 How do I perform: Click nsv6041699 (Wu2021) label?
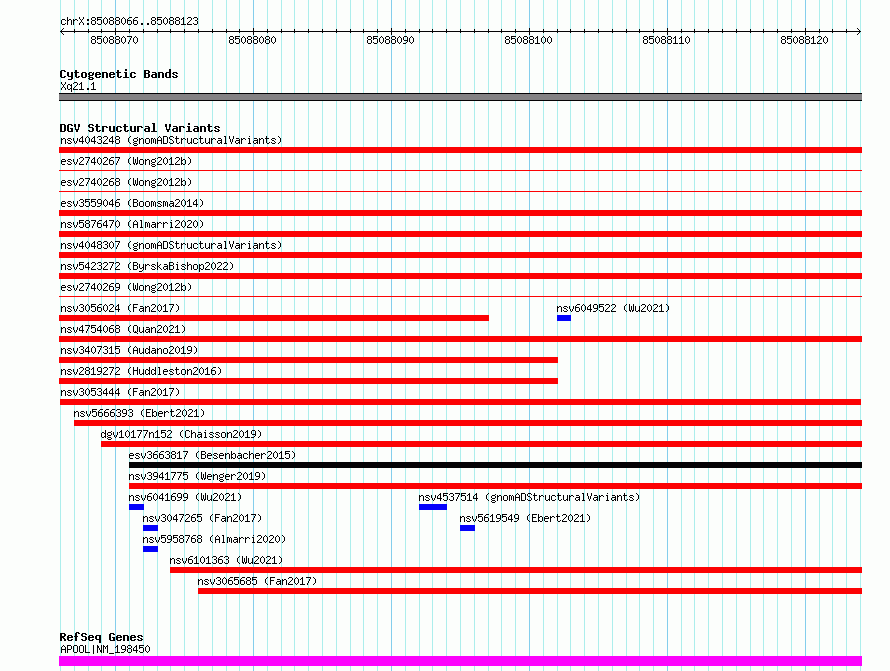185,497
